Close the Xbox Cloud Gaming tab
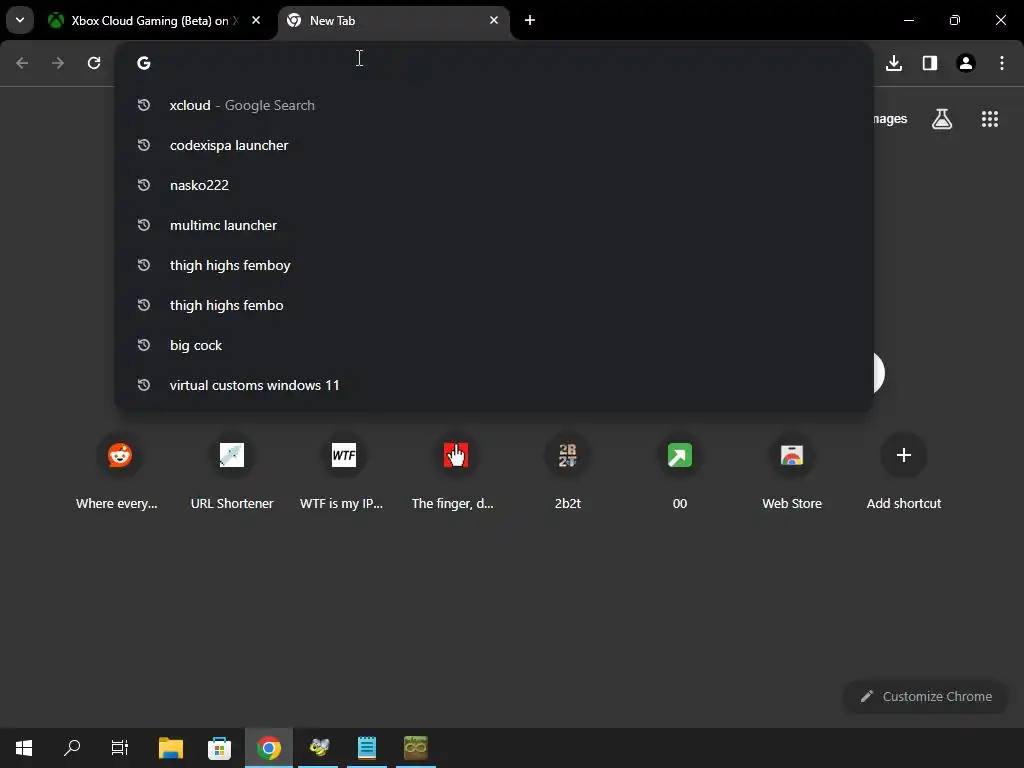This screenshot has width=1024, height=768. (x=256, y=20)
